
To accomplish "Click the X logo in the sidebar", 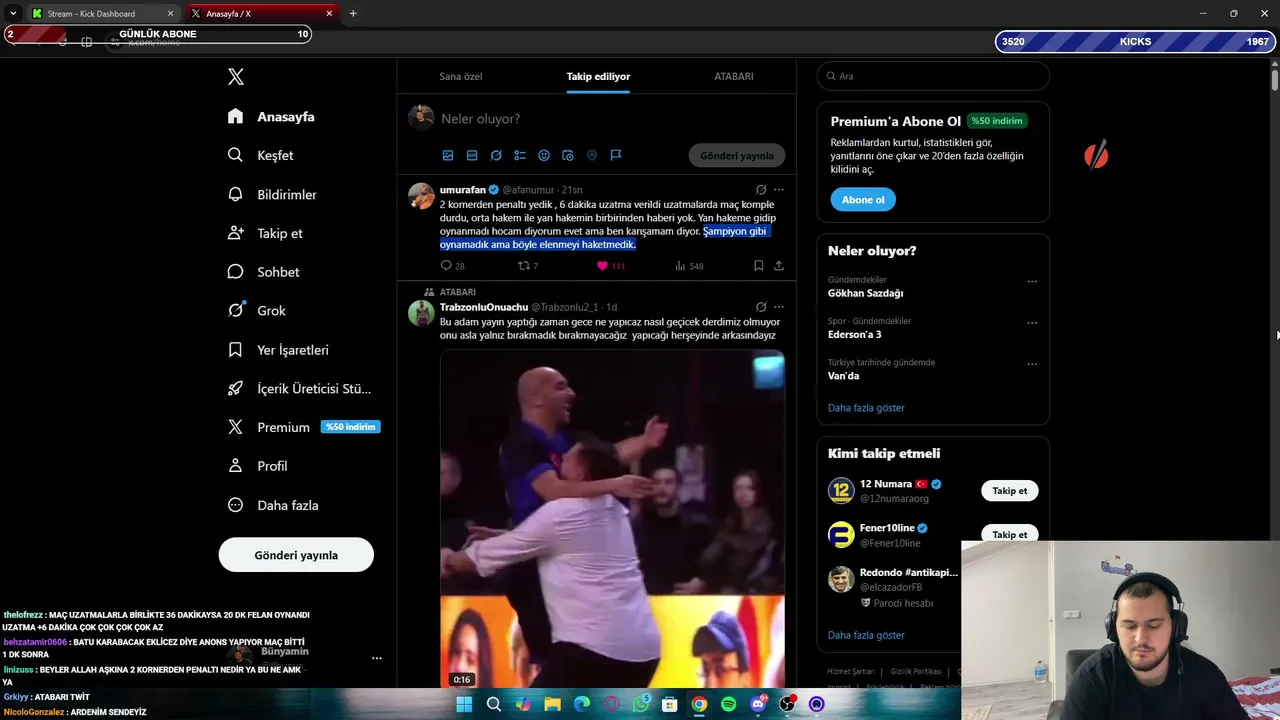I will point(235,77).
